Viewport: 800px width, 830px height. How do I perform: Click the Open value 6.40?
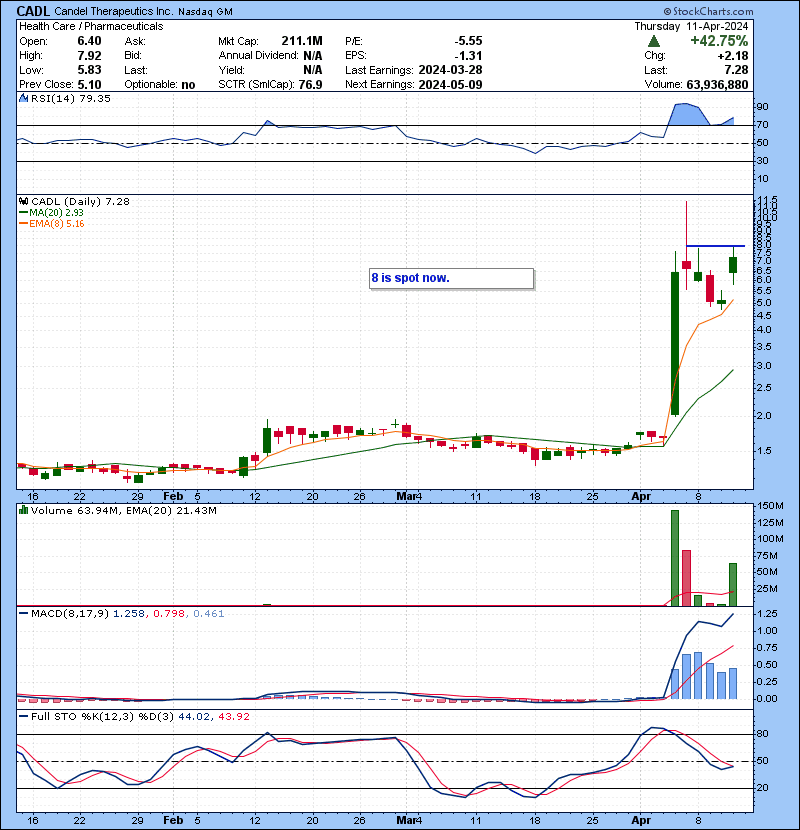pos(89,41)
